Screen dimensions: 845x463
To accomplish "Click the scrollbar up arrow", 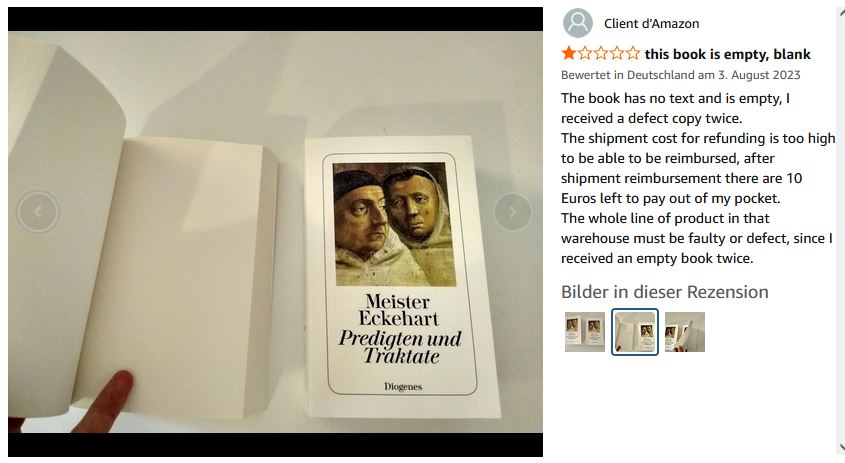I will [x=839, y=11].
